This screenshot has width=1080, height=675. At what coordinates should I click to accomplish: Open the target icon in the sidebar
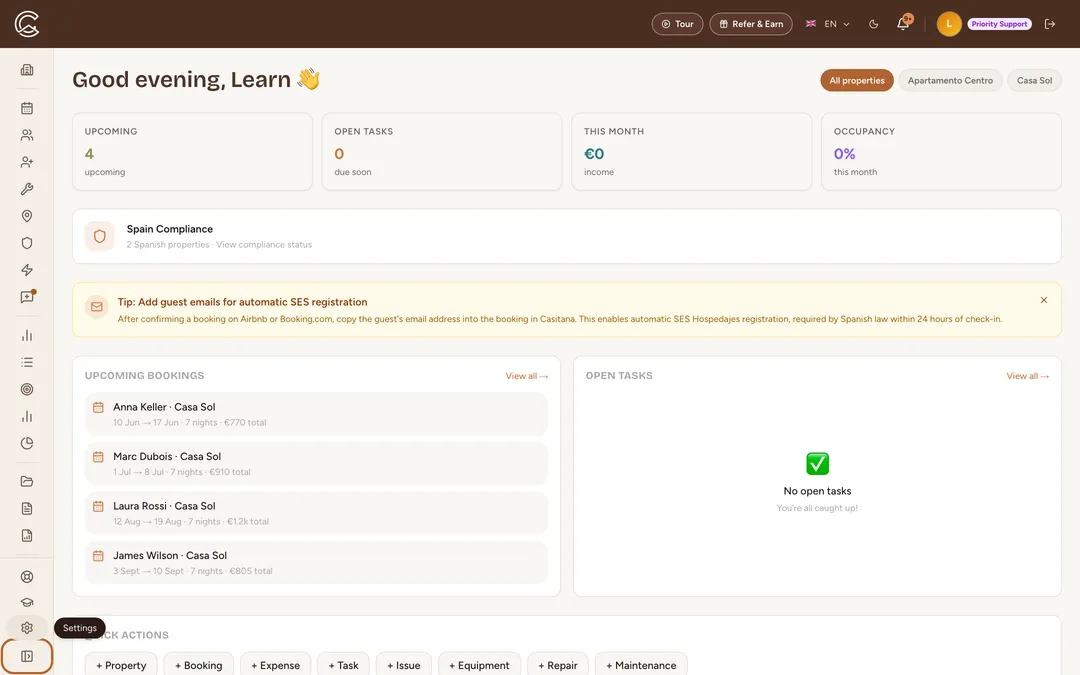(x=27, y=389)
